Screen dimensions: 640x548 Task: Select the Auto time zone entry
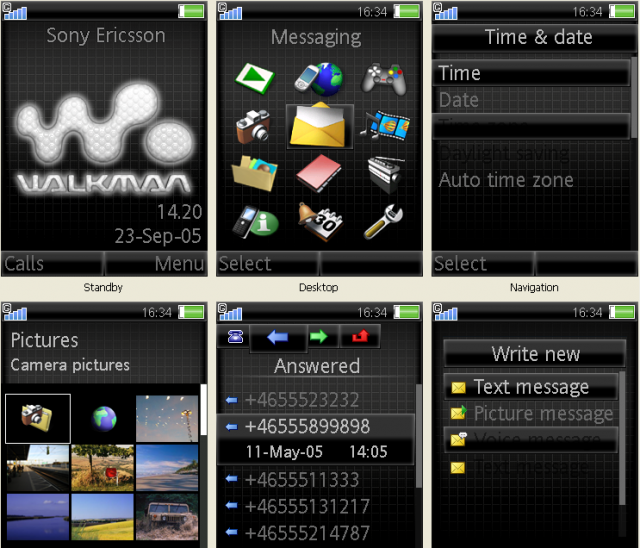point(531,180)
